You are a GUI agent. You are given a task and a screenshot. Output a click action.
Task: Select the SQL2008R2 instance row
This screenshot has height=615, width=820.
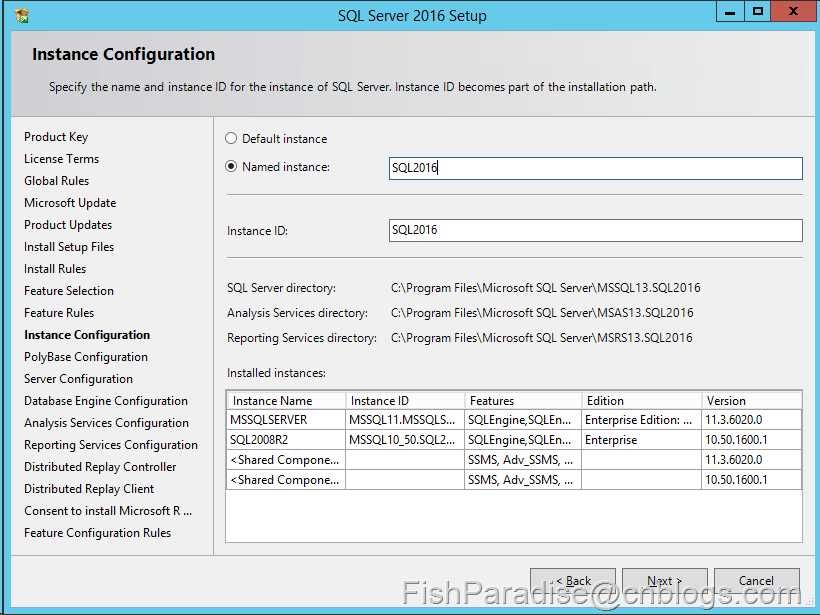[x=514, y=440]
